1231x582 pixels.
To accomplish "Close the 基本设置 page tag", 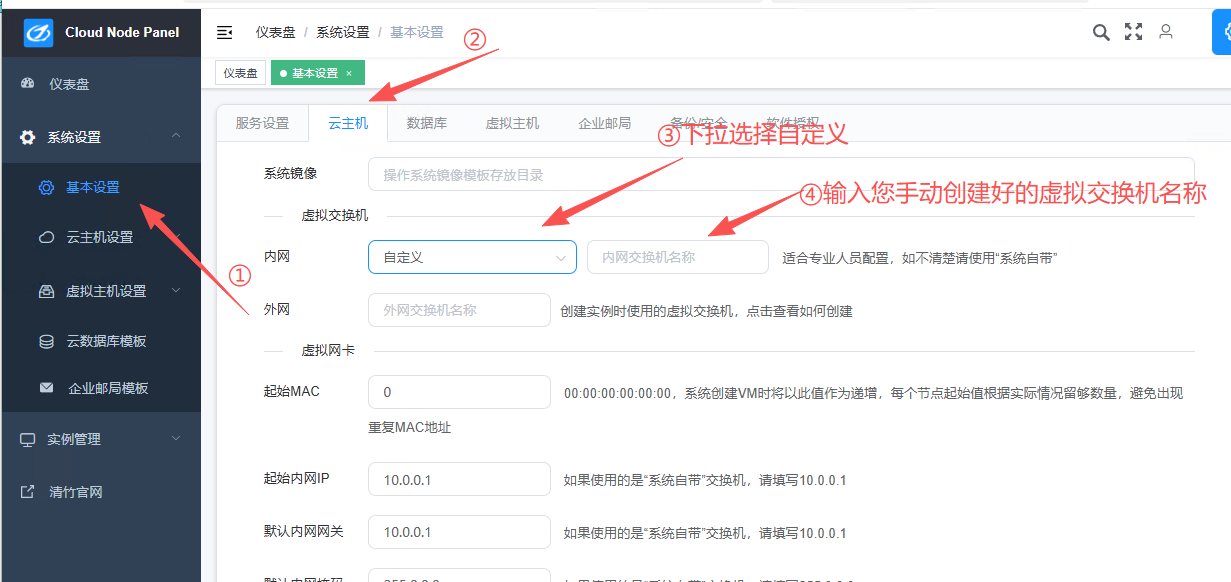I will click(x=349, y=73).
